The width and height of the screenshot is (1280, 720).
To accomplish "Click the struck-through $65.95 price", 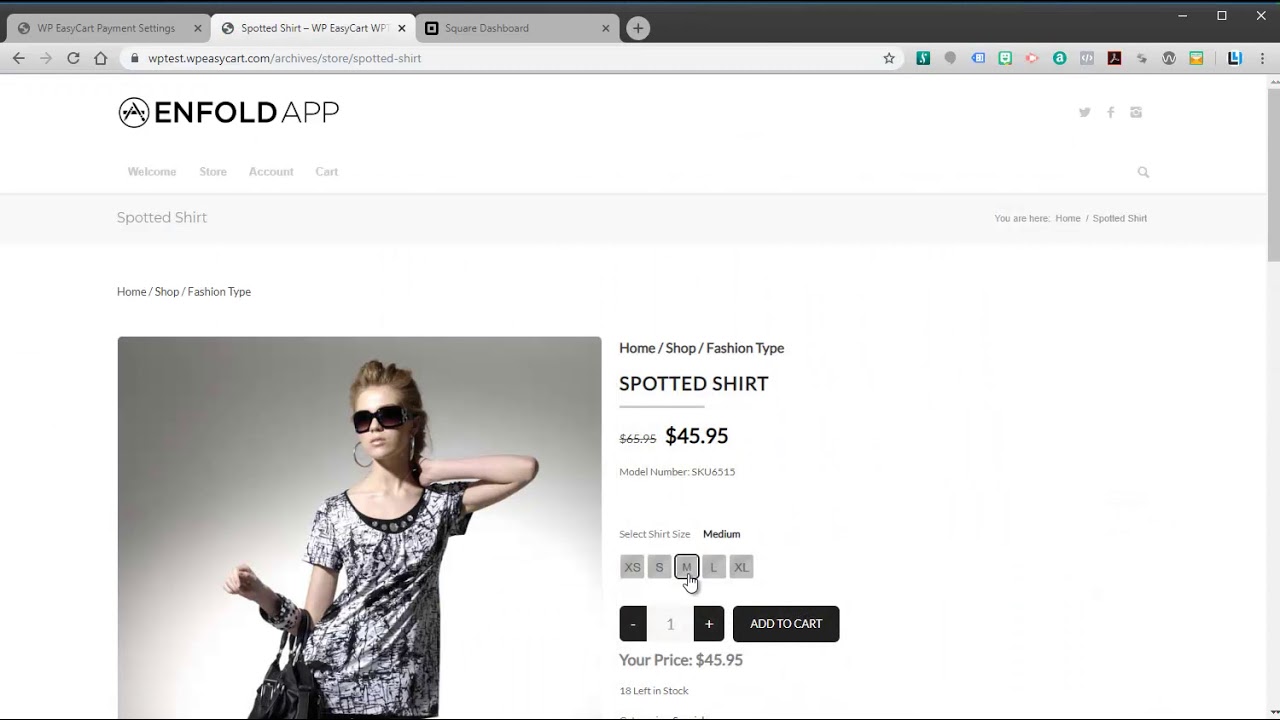I will [x=638, y=439].
